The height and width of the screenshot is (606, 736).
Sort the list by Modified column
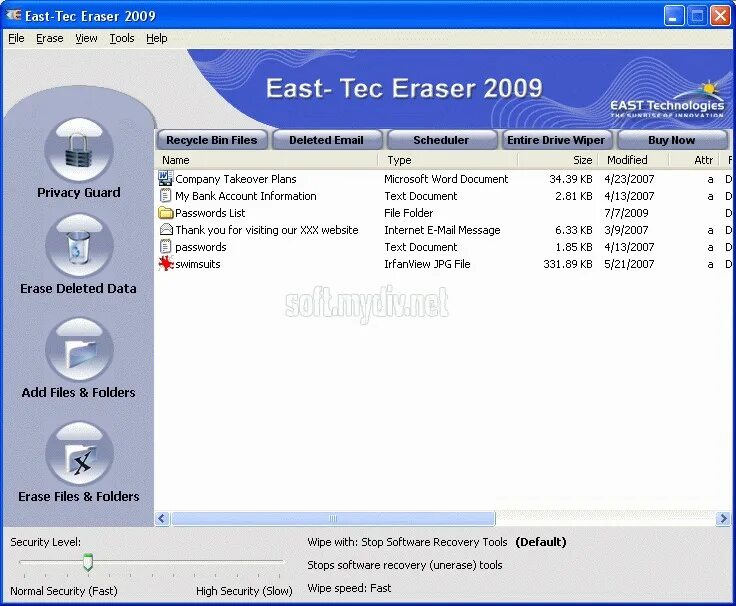point(633,160)
